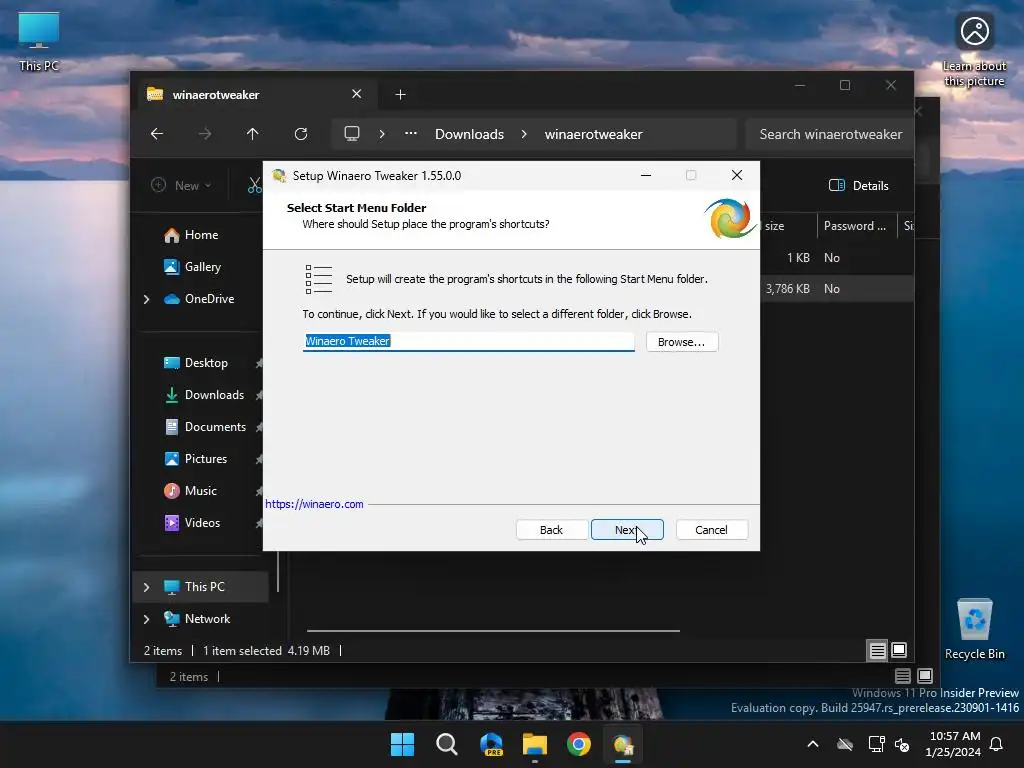Go up one folder level in Explorer

click(253, 134)
